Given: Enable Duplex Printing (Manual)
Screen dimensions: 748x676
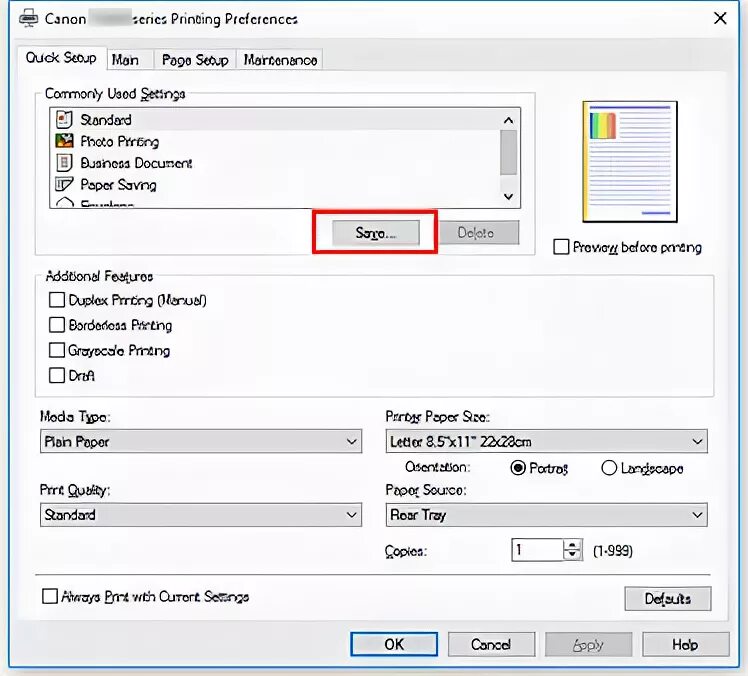Looking at the screenshot, I should (57, 300).
